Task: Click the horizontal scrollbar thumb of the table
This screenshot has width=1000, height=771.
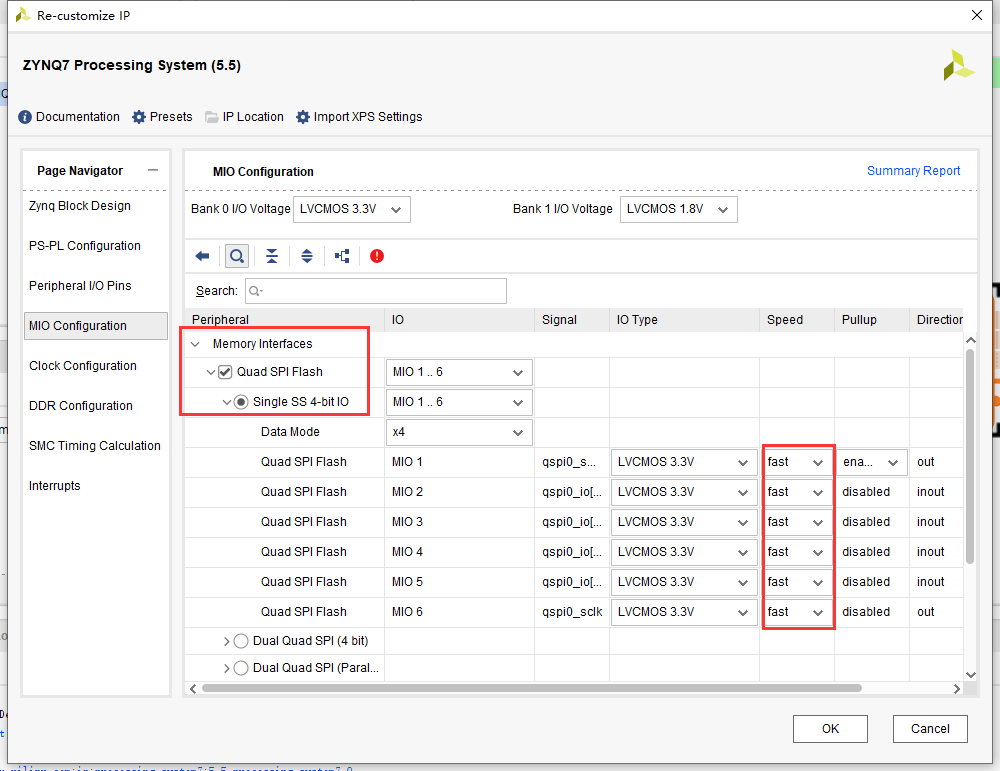Action: pyautogui.click(x=532, y=688)
